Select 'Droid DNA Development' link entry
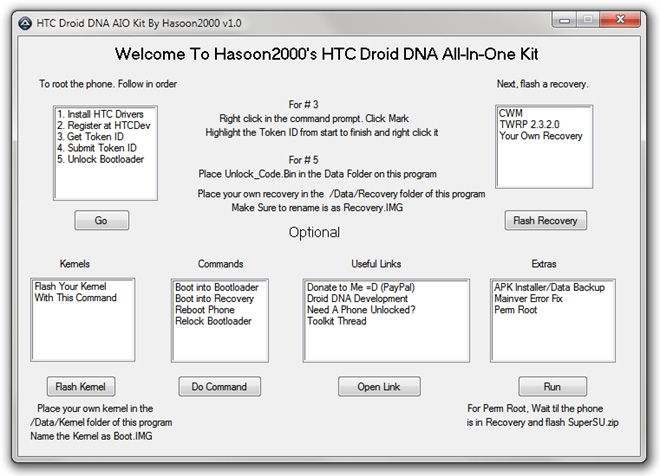The height and width of the screenshot is (476, 660). click(357, 298)
